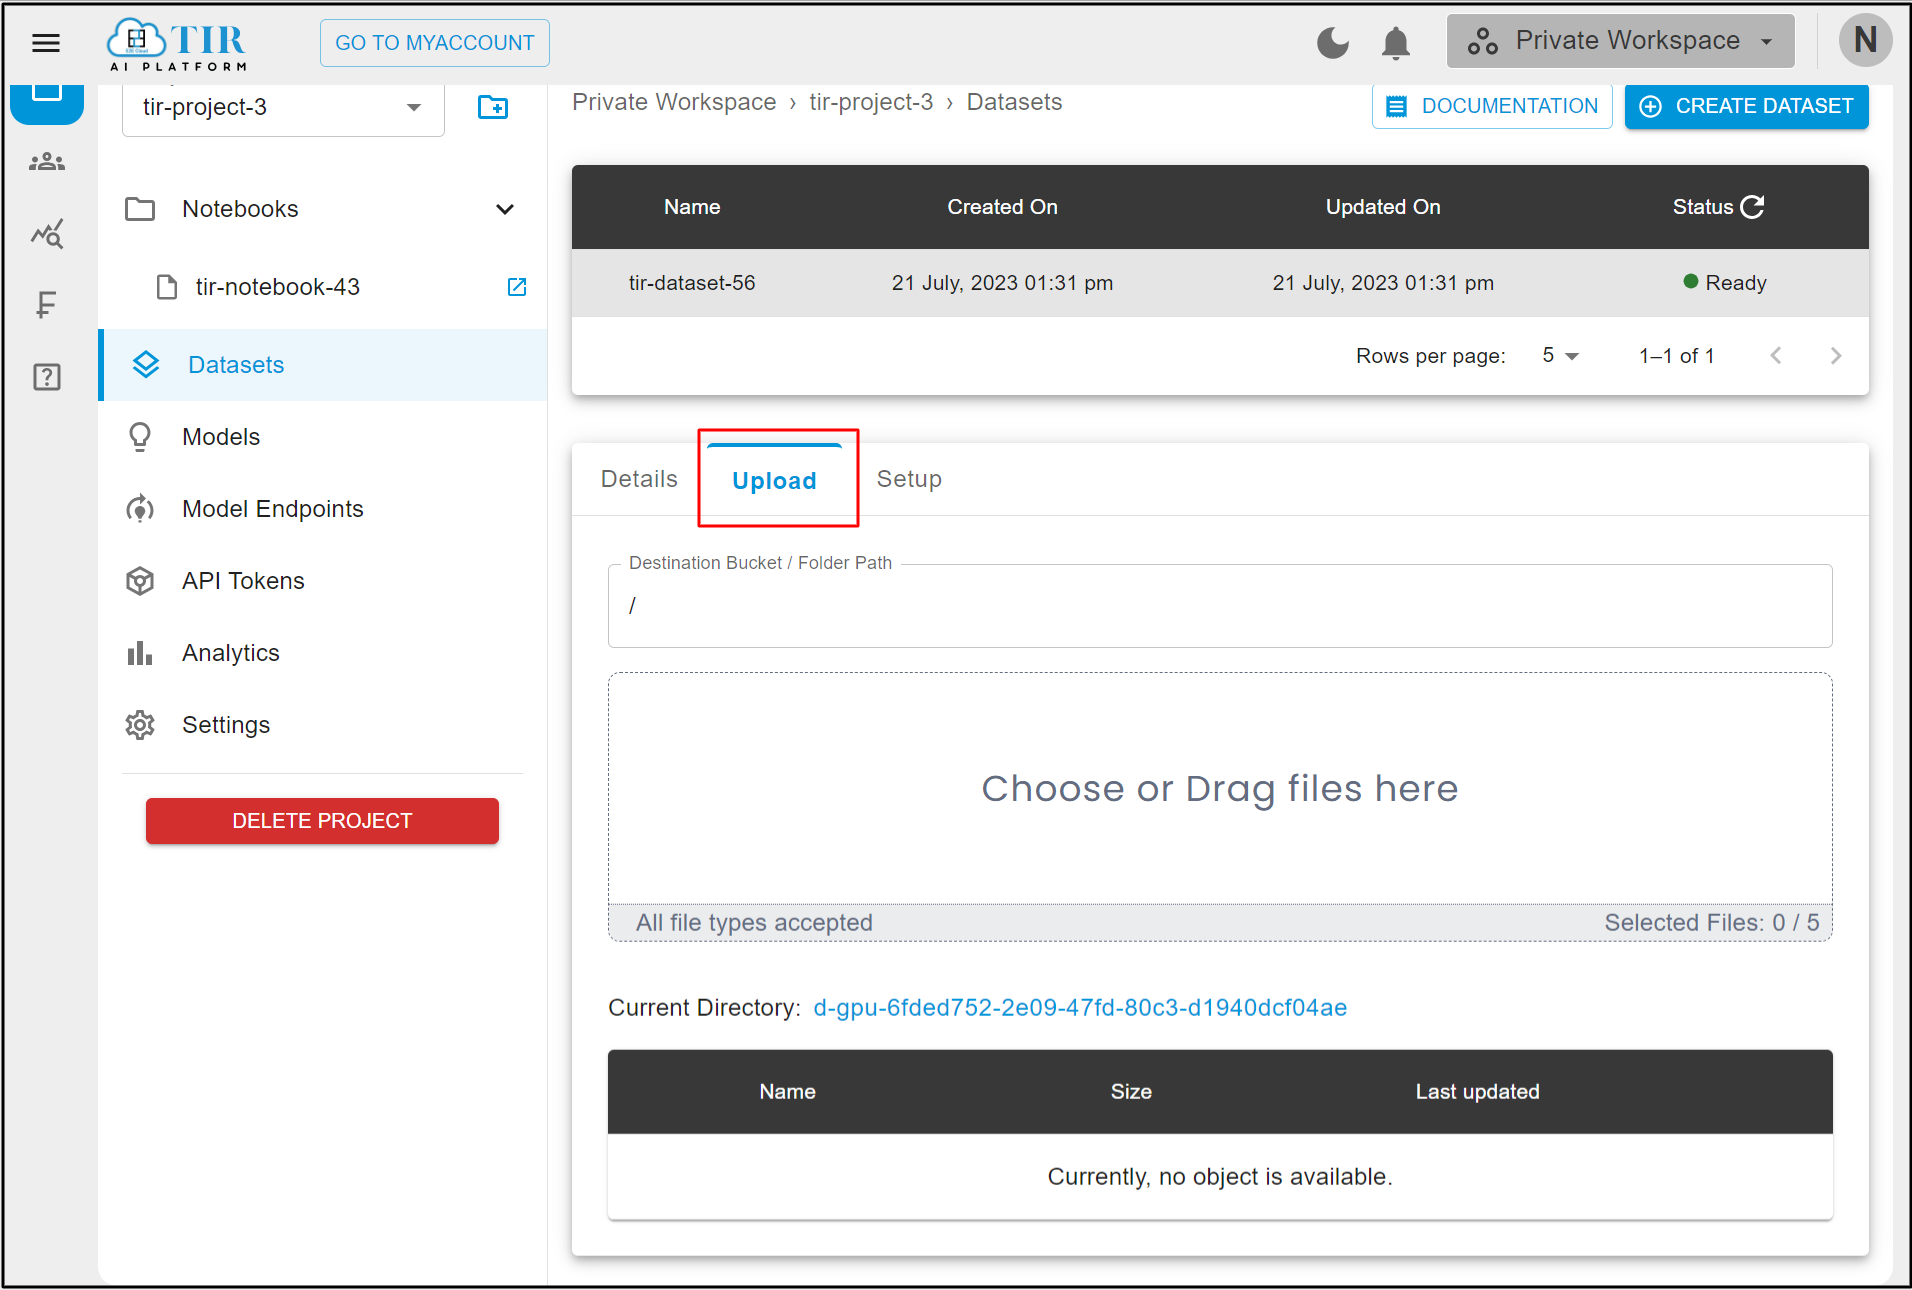Click the 'Currently, no object is available.' text

click(1220, 1177)
